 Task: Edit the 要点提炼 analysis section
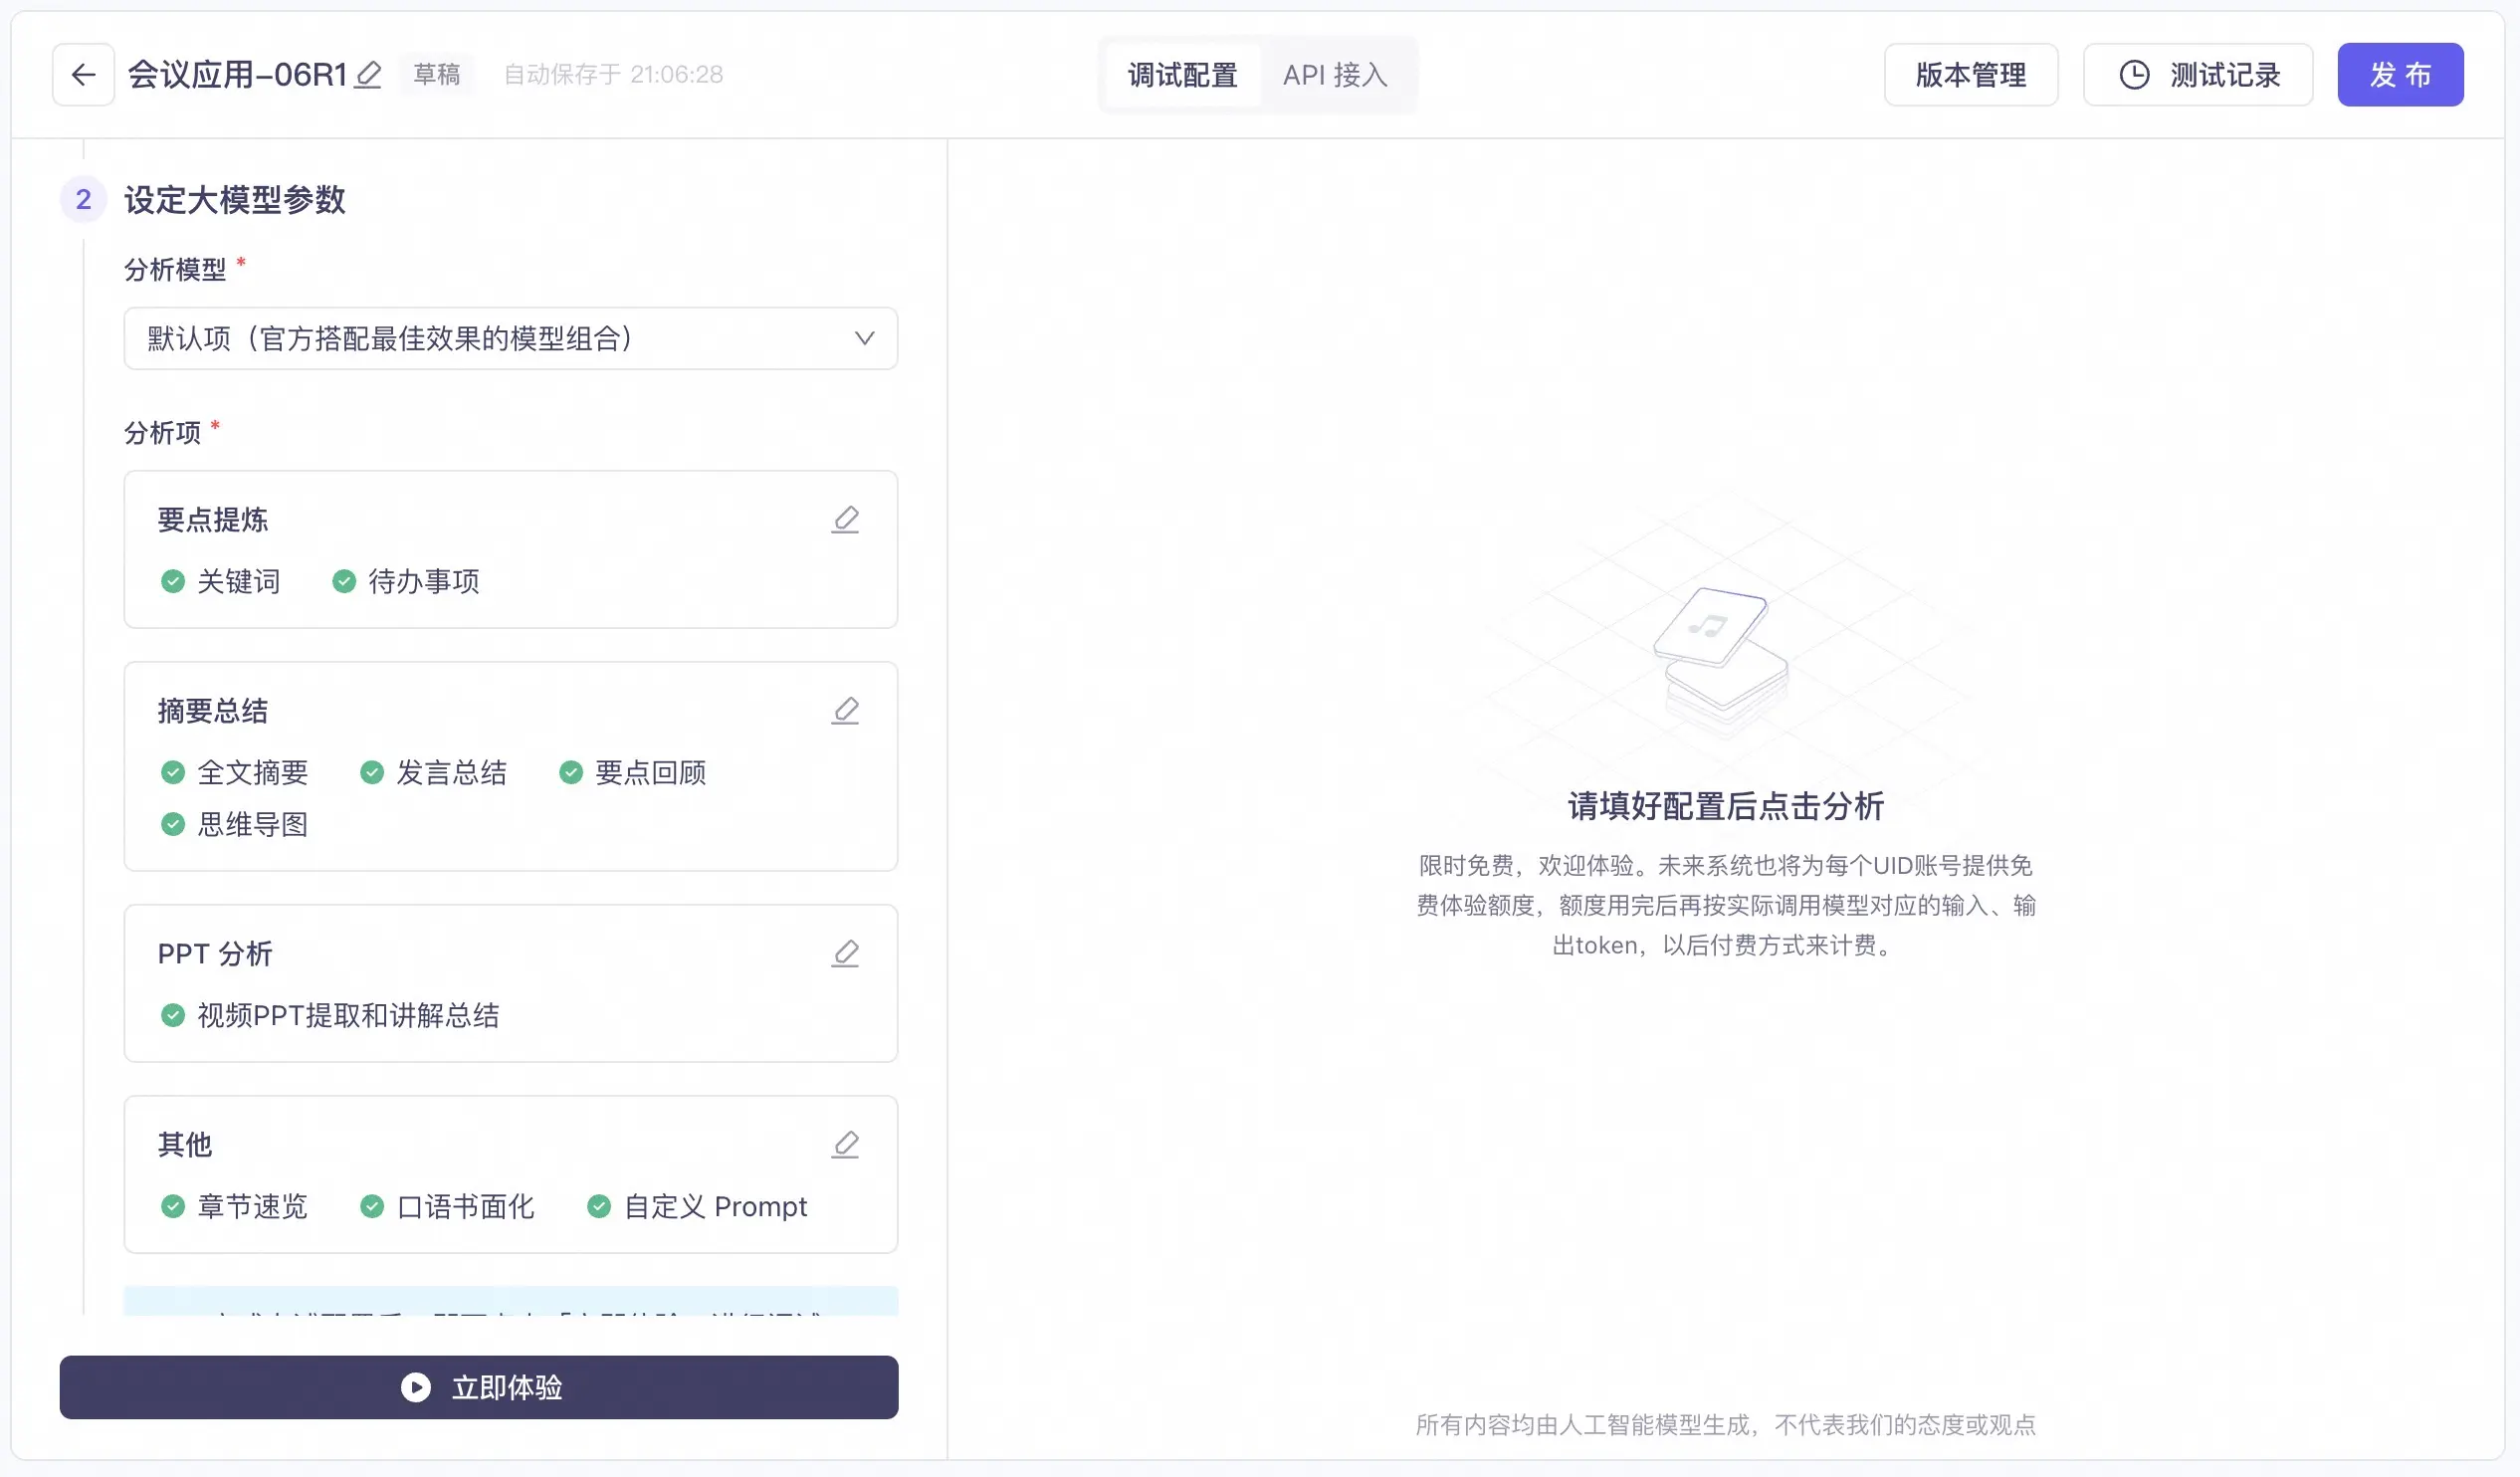tap(845, 519)
